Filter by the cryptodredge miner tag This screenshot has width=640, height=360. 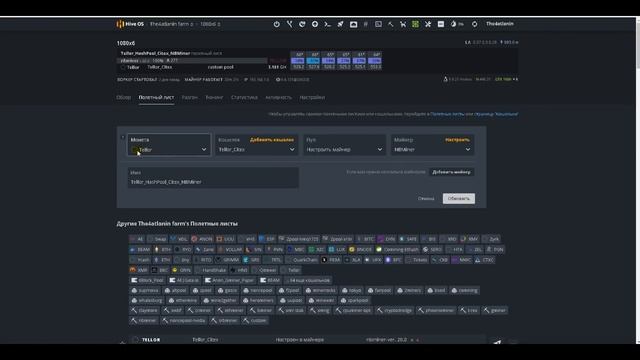[x=395, y=310]
